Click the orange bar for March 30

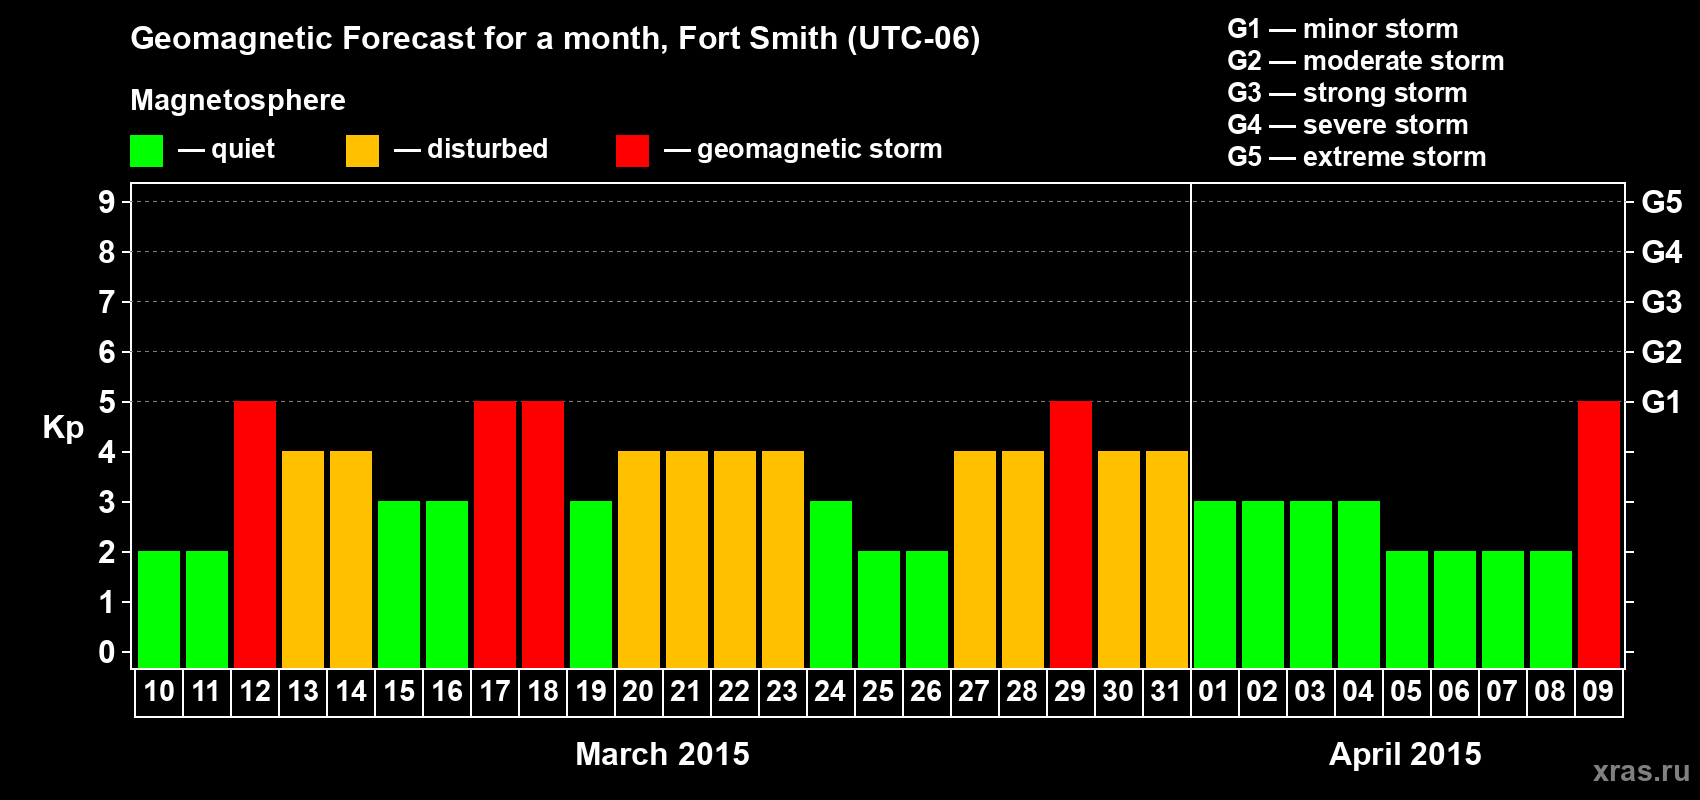[x=1119, y=559]
